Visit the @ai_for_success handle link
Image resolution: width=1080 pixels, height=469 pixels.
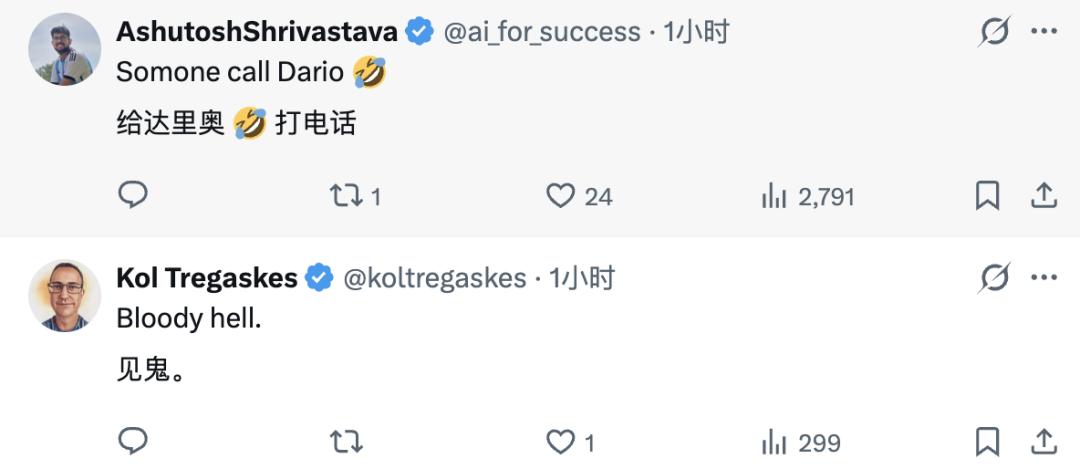point(541,32)
